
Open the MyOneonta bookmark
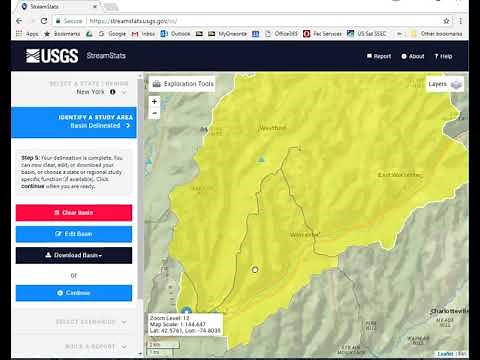pos(228,34)
